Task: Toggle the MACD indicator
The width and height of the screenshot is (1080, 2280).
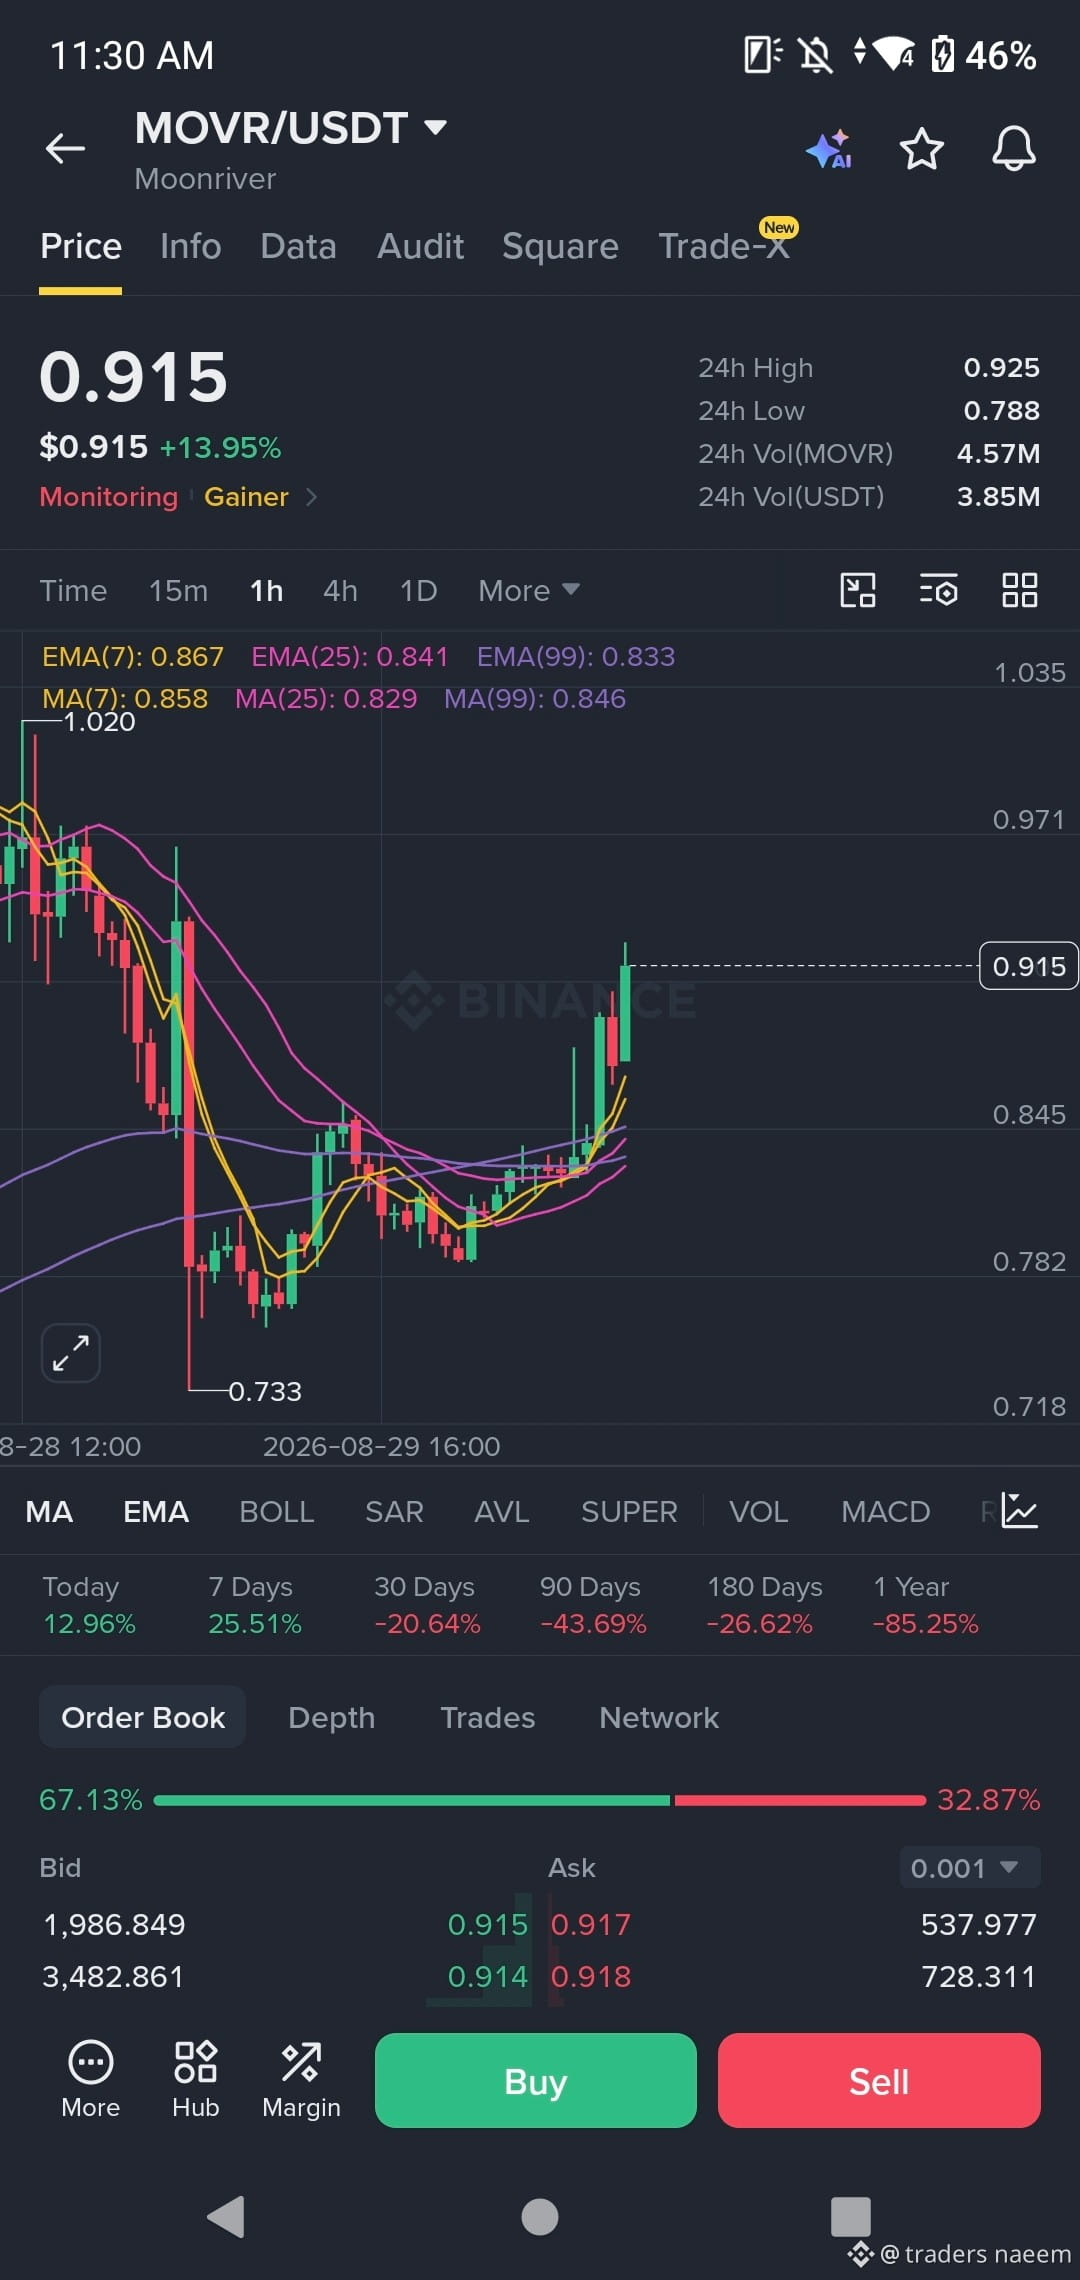Action: (886, 1511)
